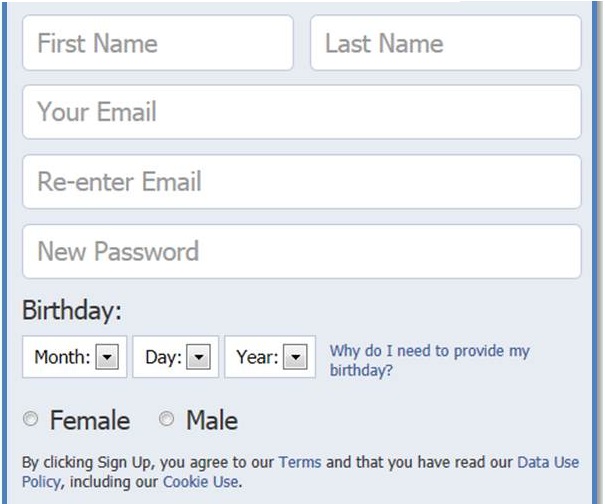The width and height of the screenshot is (605, 504).
Task: Click the 'Month:' label text
Action: click(x=62, y=357)
